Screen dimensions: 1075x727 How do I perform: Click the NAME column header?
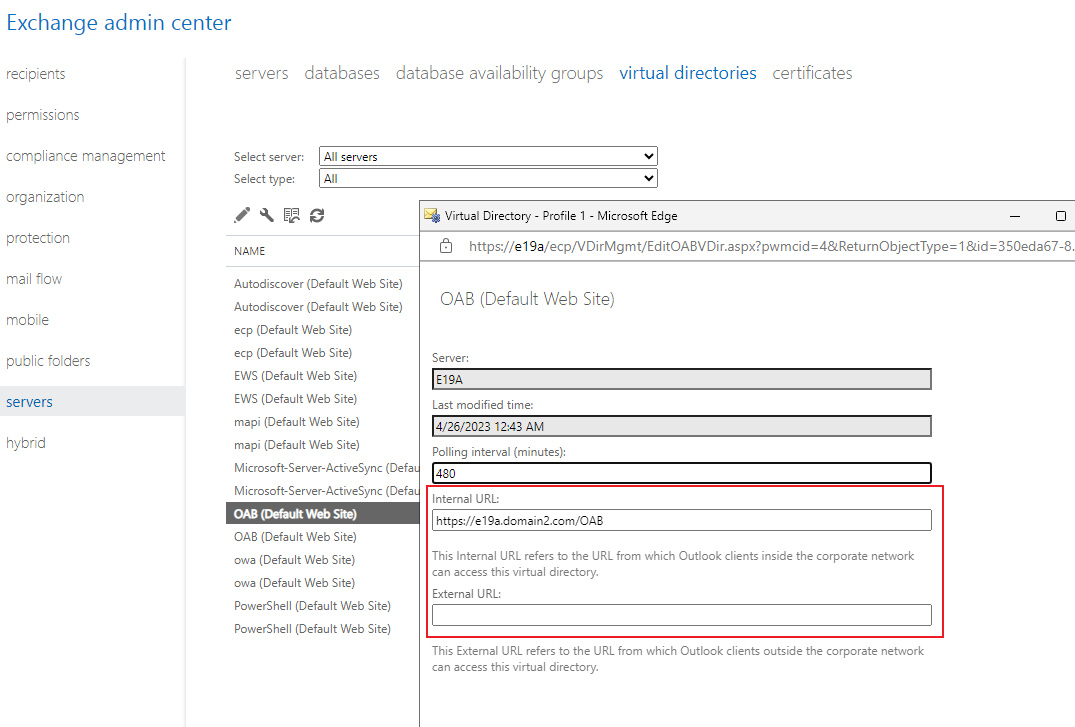point(250,251)
